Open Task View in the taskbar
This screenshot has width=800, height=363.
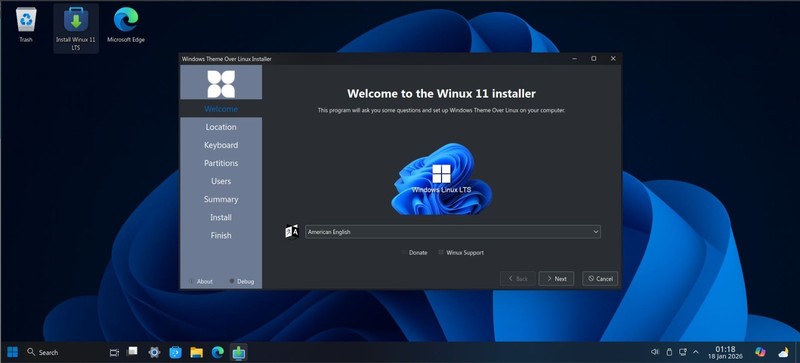coord(114,352)
